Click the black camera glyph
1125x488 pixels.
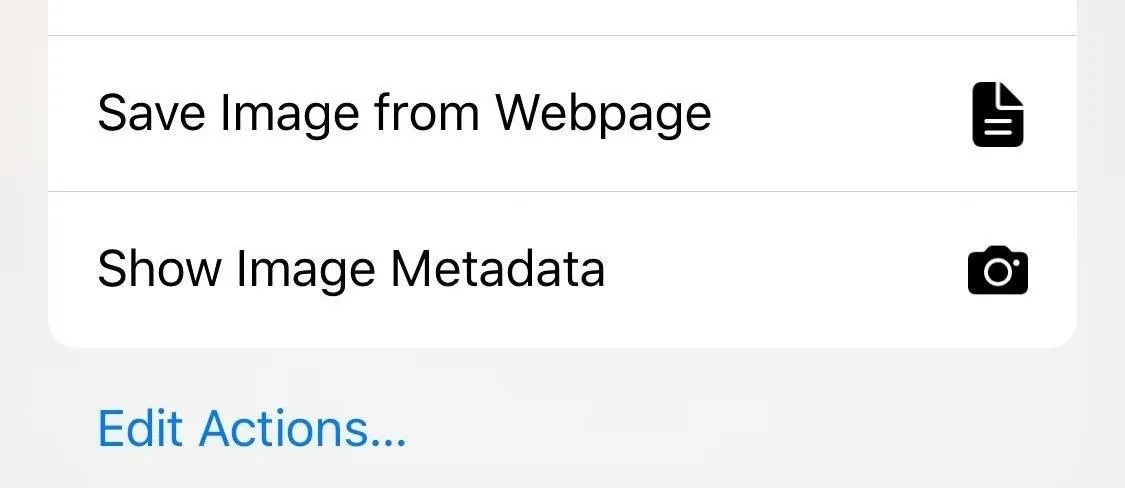click(997, 270)
